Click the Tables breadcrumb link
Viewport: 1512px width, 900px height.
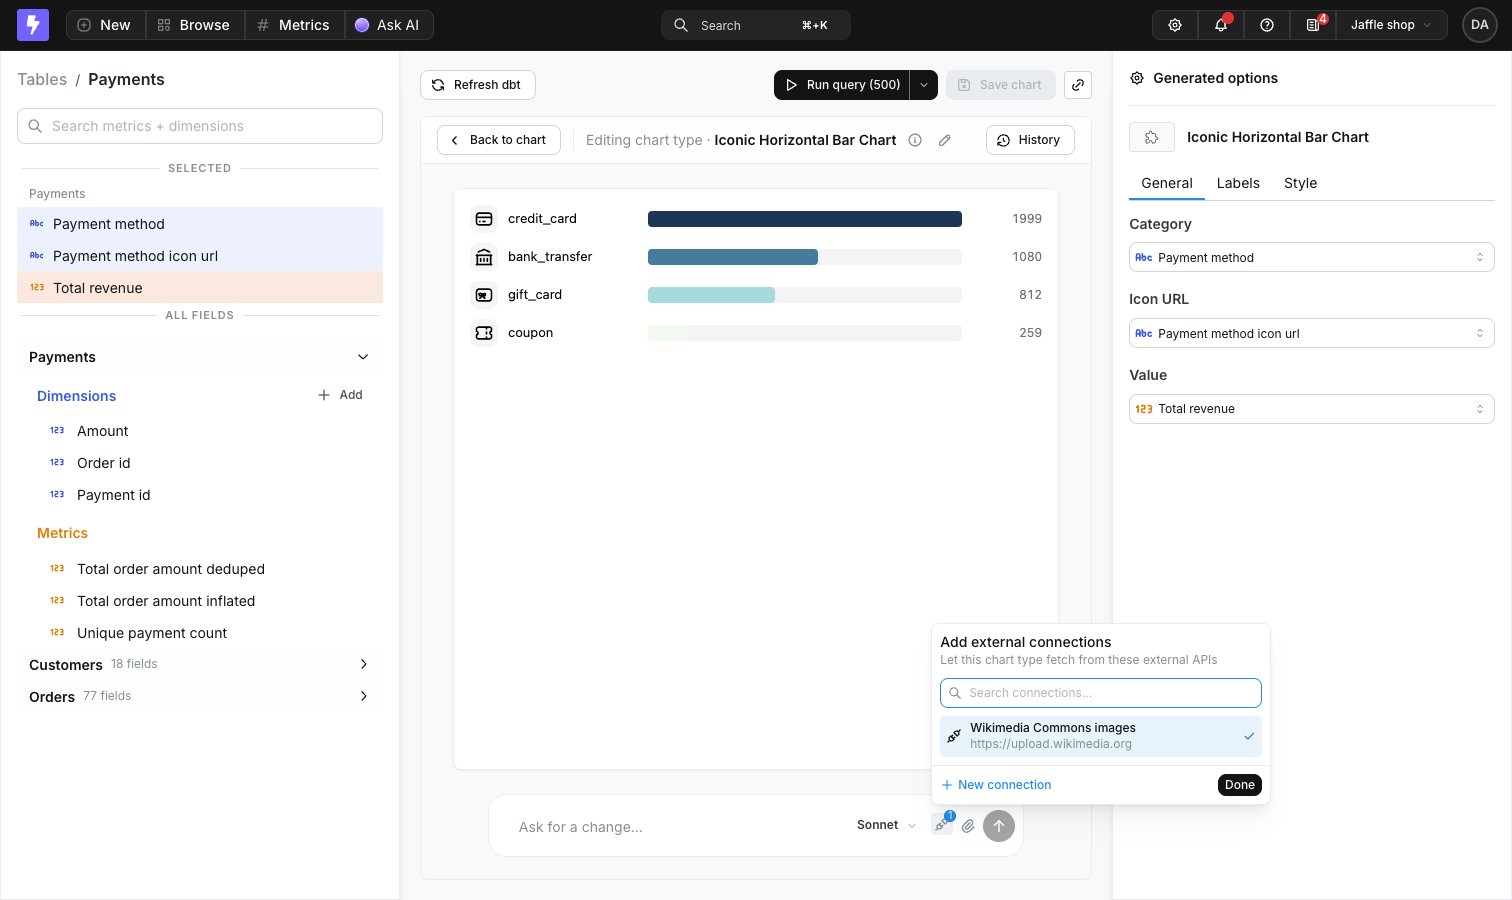42,79
